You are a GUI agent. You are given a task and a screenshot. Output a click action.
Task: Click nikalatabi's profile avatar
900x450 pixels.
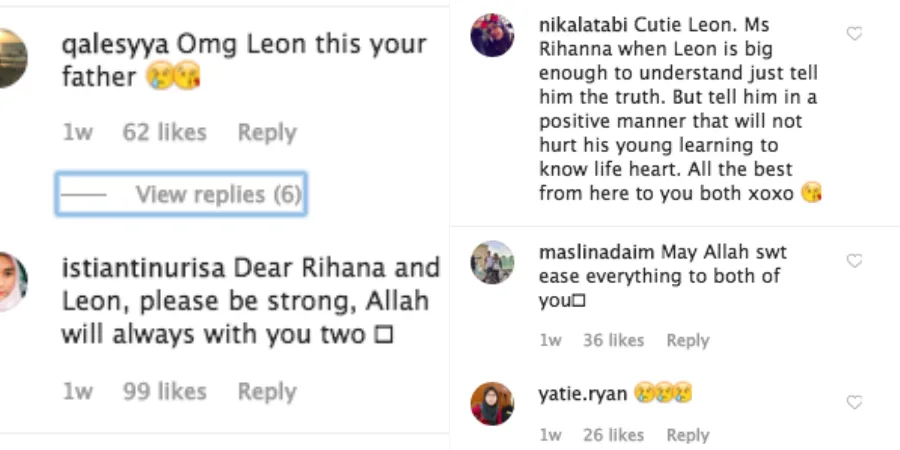tap(492, 36)
